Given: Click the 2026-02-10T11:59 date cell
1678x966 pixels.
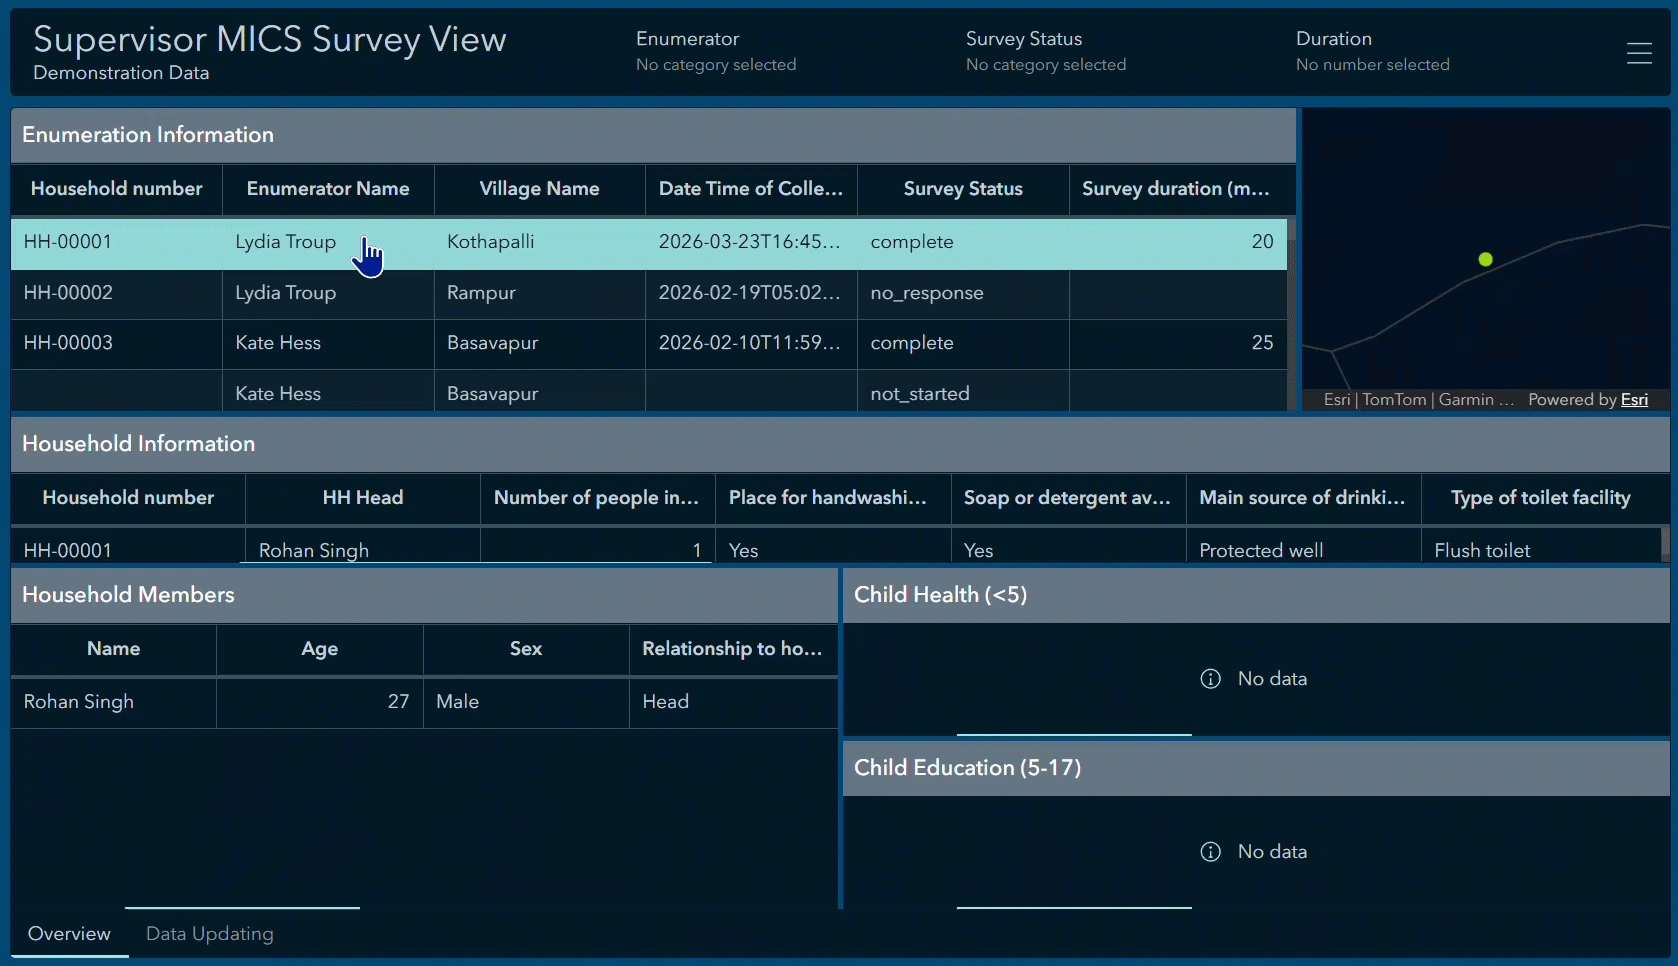Looking at the screenshot, I should [x=749, y=343].
